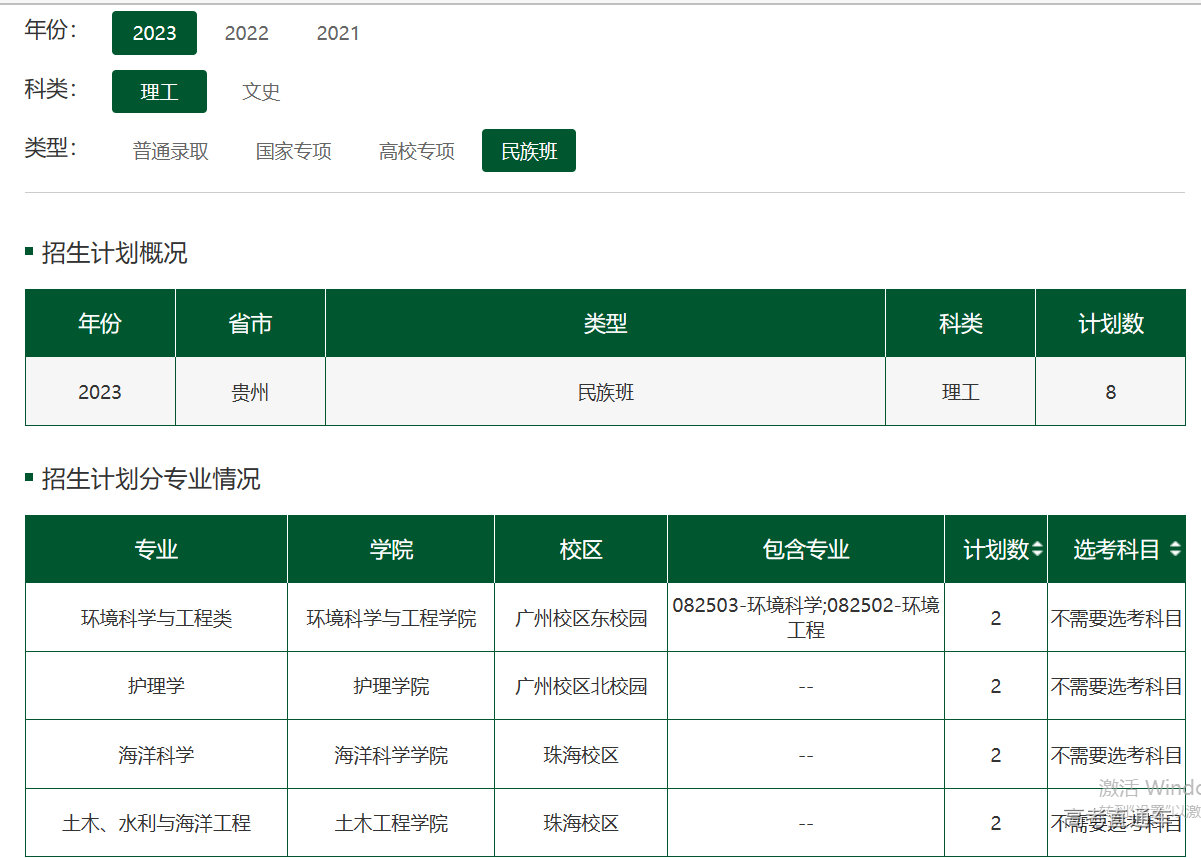Click the 学院 column header
This screenshot has height=858, width=1201.
391,550
